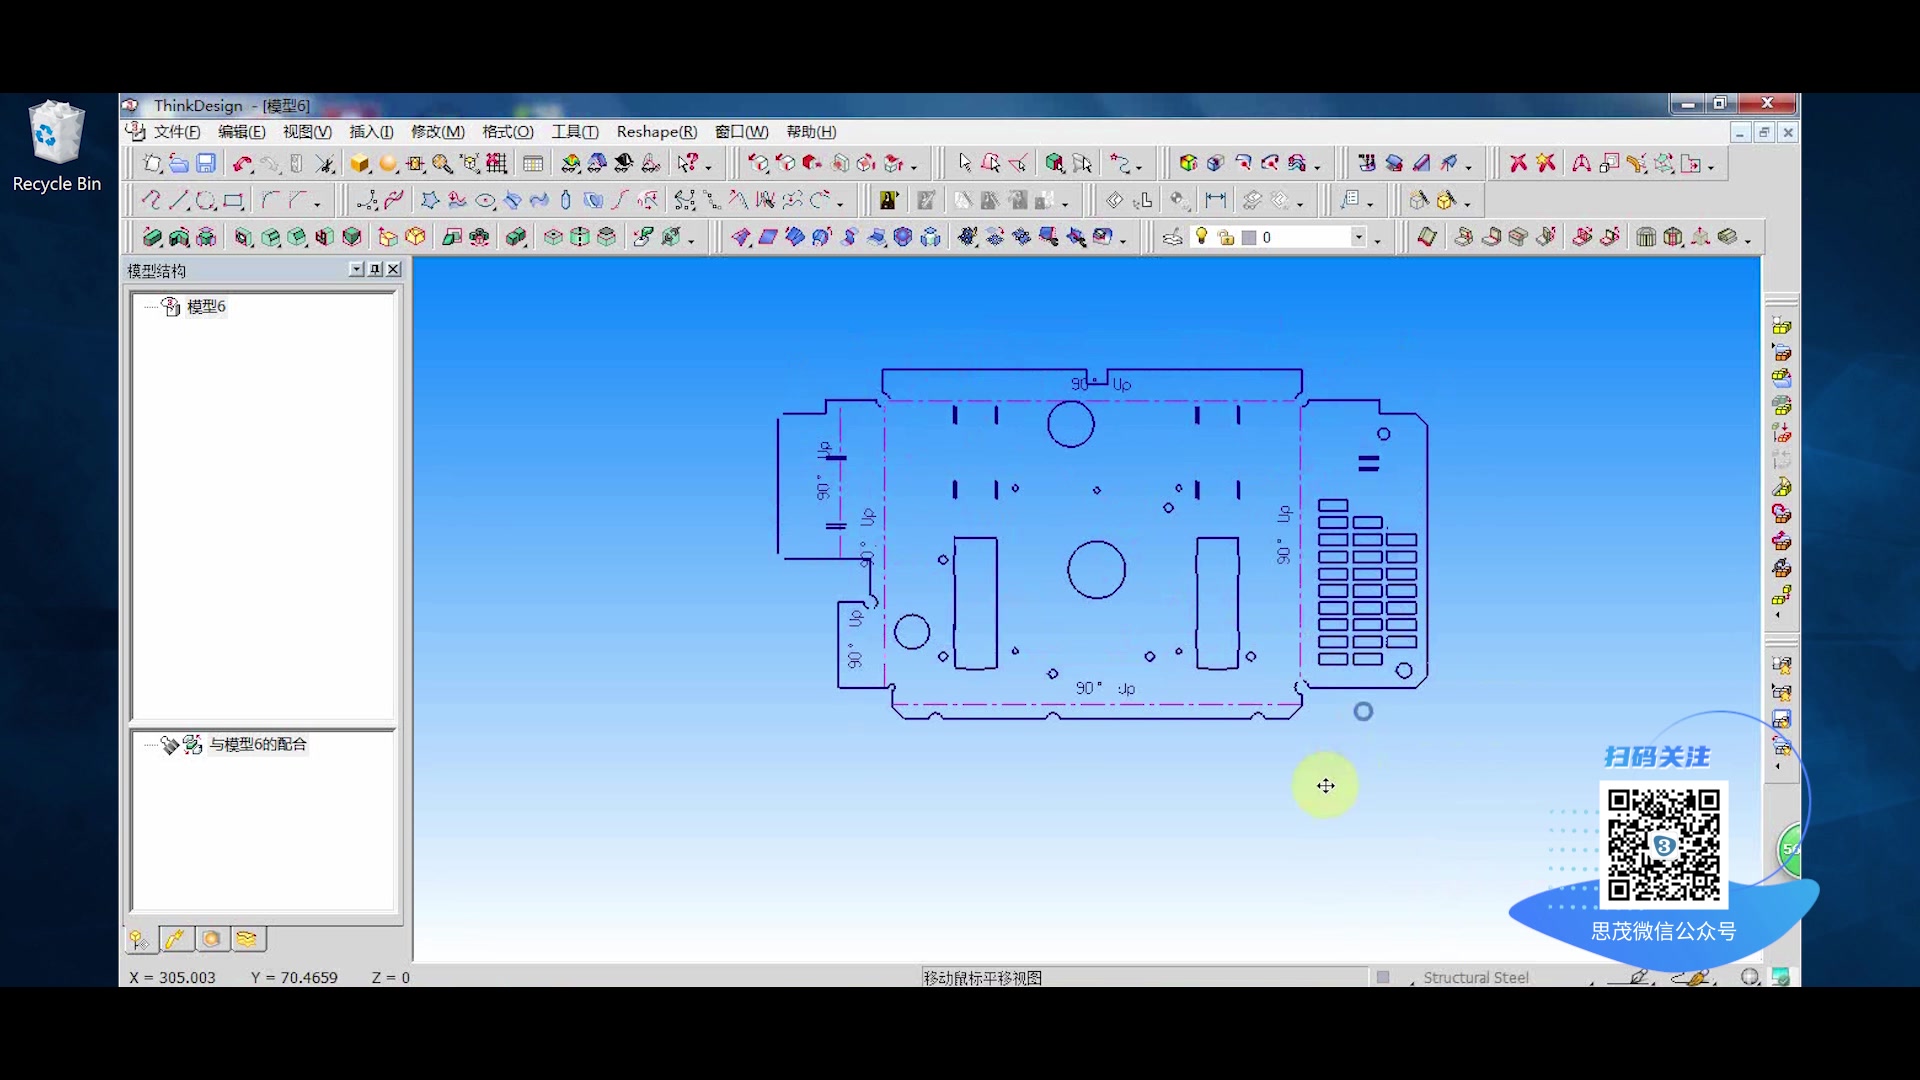Open the layer number dropdown showing 0
1920x1080 pixels.
tap(1359, 236)
